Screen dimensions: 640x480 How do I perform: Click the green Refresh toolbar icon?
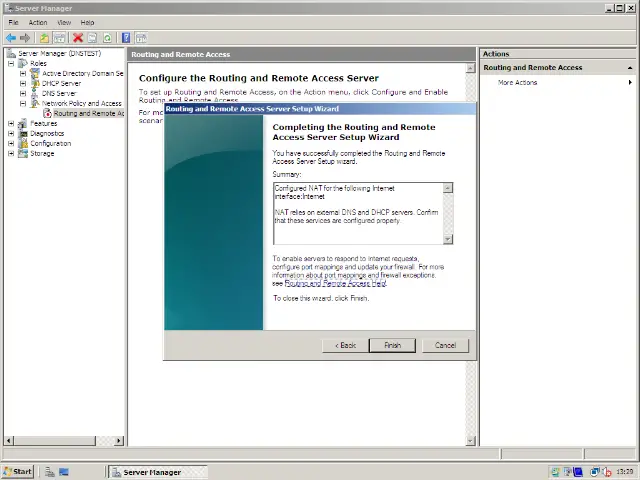pyautogui.click(x=107, y=38)
